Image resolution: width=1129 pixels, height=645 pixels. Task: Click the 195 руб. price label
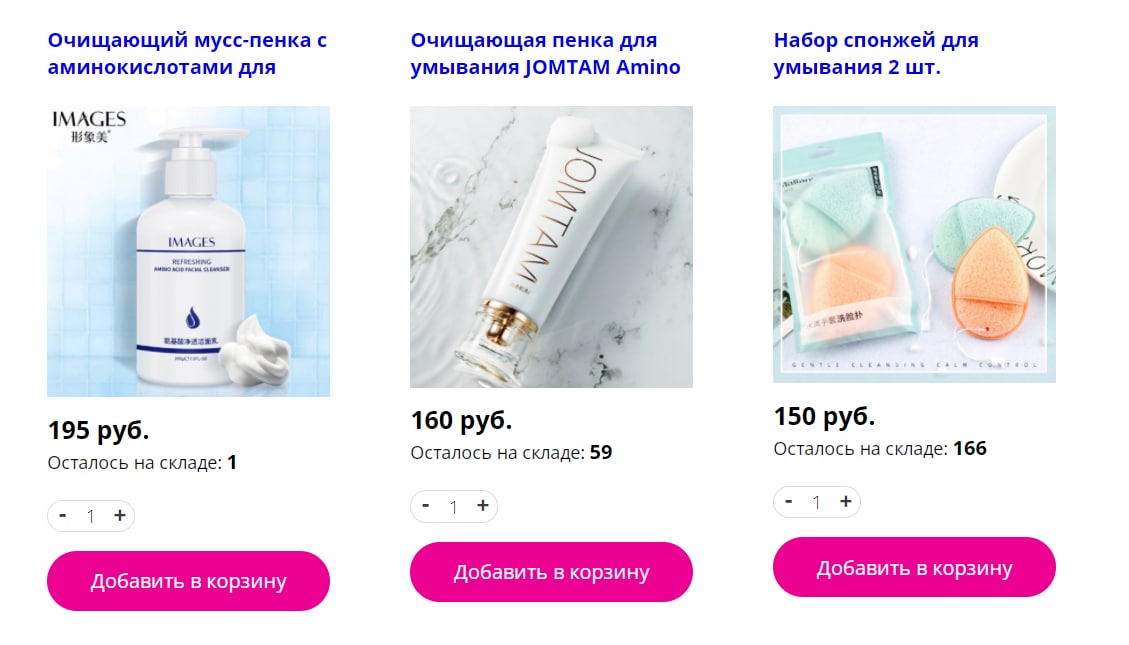98,430
